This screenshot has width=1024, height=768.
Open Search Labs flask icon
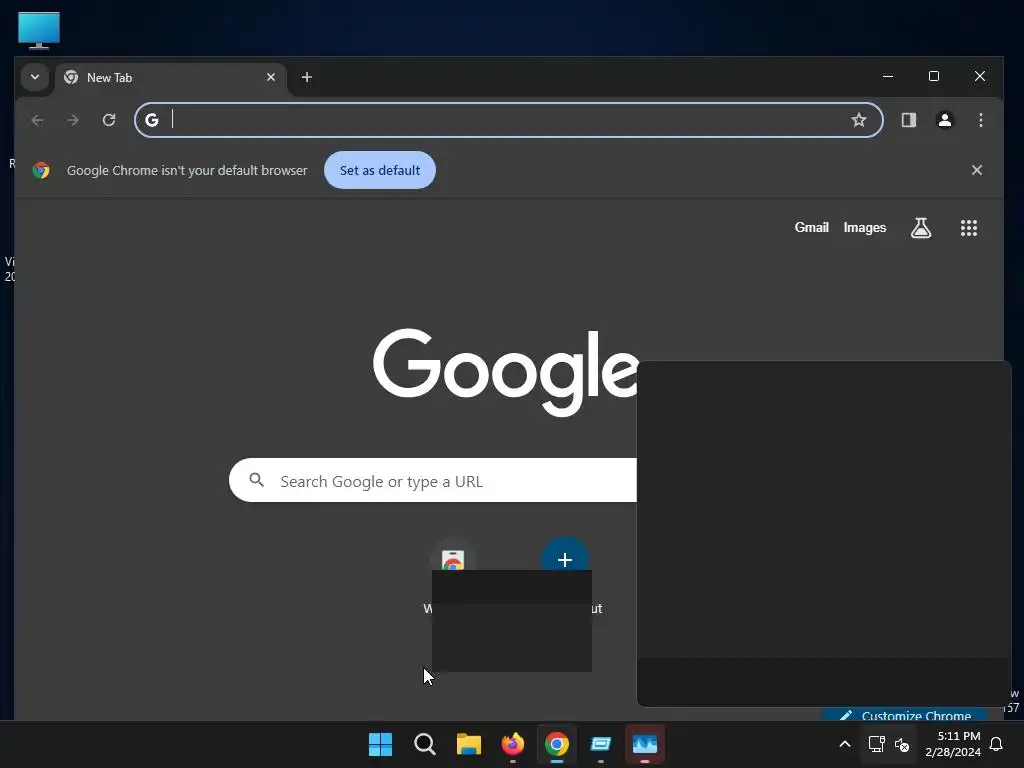(921, 228)
